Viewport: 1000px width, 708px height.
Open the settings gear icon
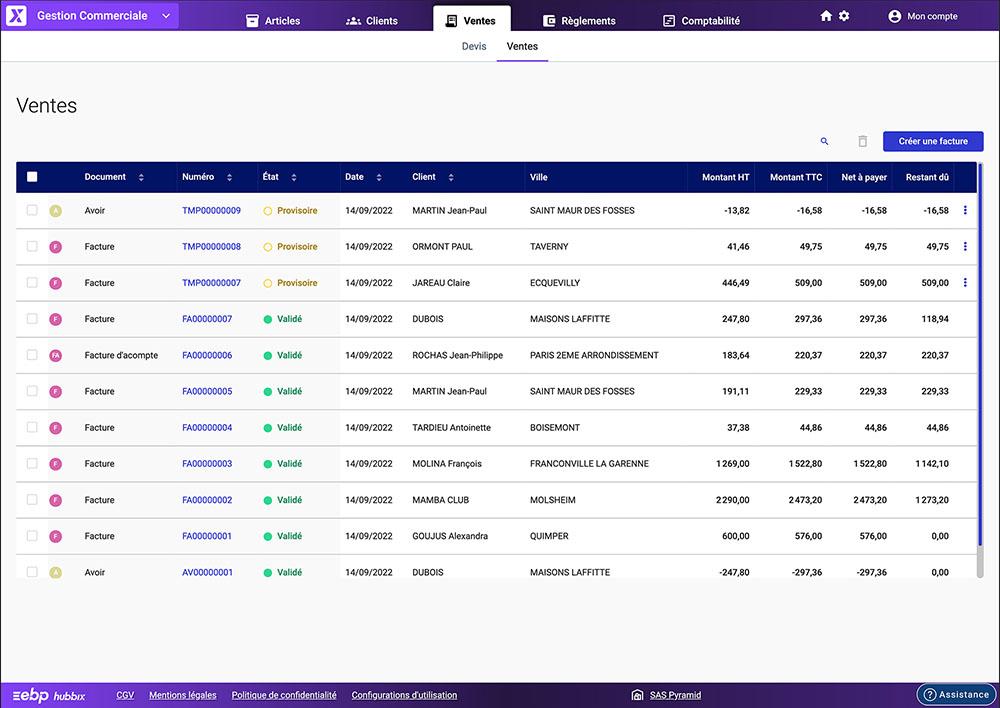tap(844, 16)
